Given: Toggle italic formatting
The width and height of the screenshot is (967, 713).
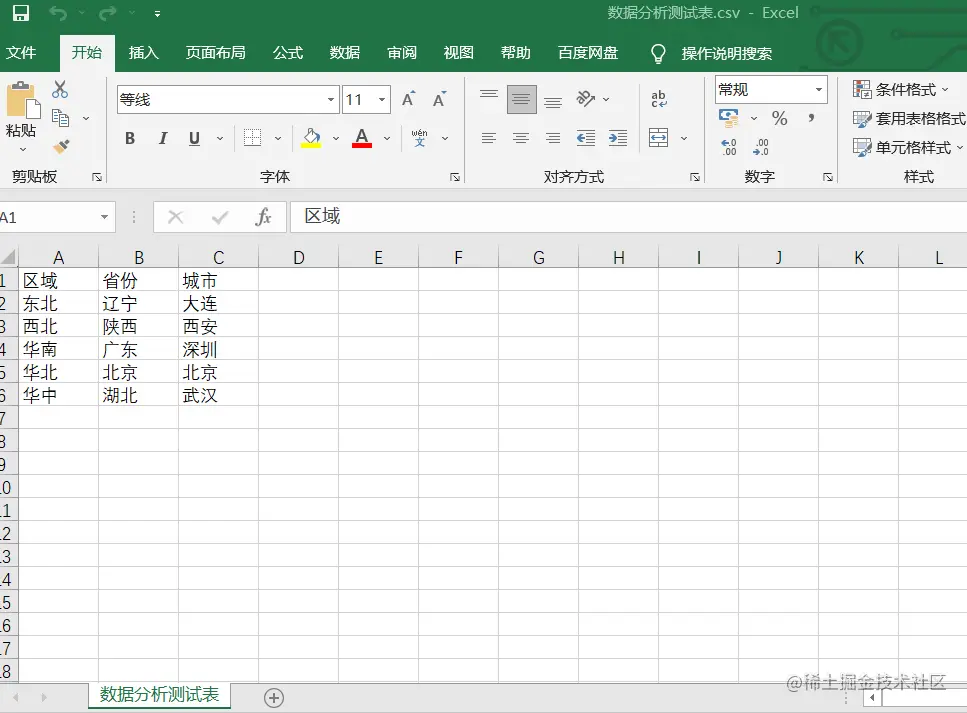Looking at the screenshot, I should 163,138.
